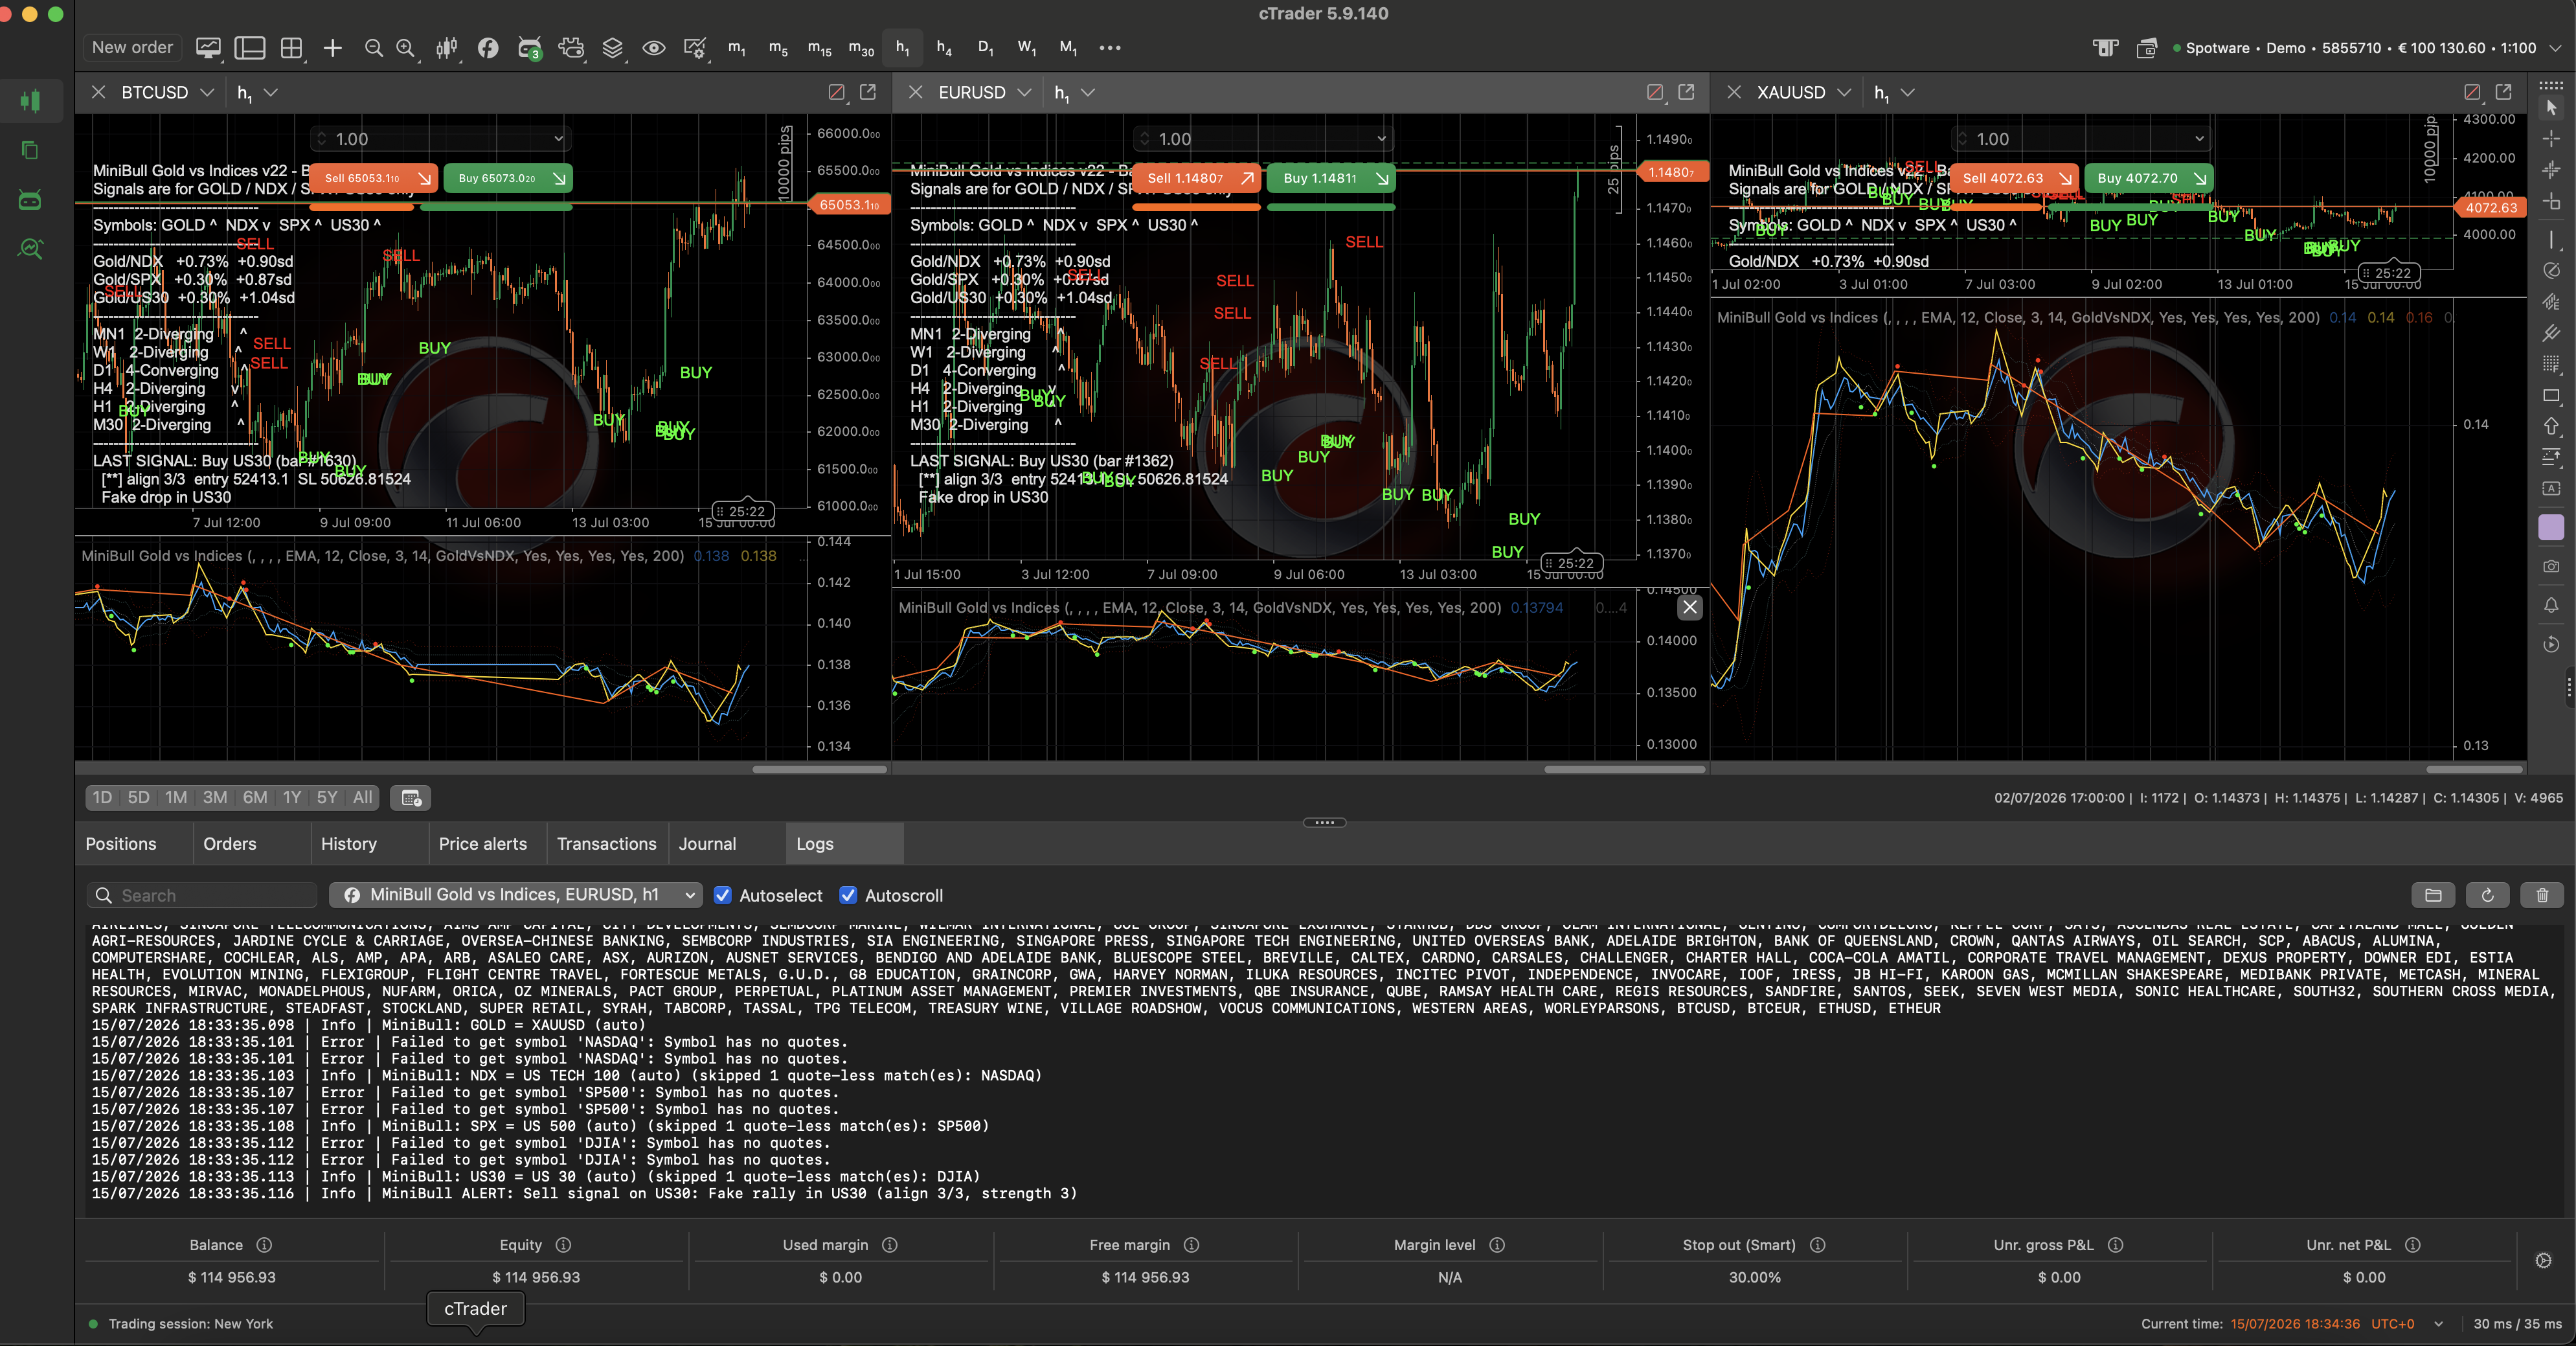Image resolution: width=2576 pixels, height=1346 pixels.
Task: Switch timeframe to m15
Action: [819, 48]
